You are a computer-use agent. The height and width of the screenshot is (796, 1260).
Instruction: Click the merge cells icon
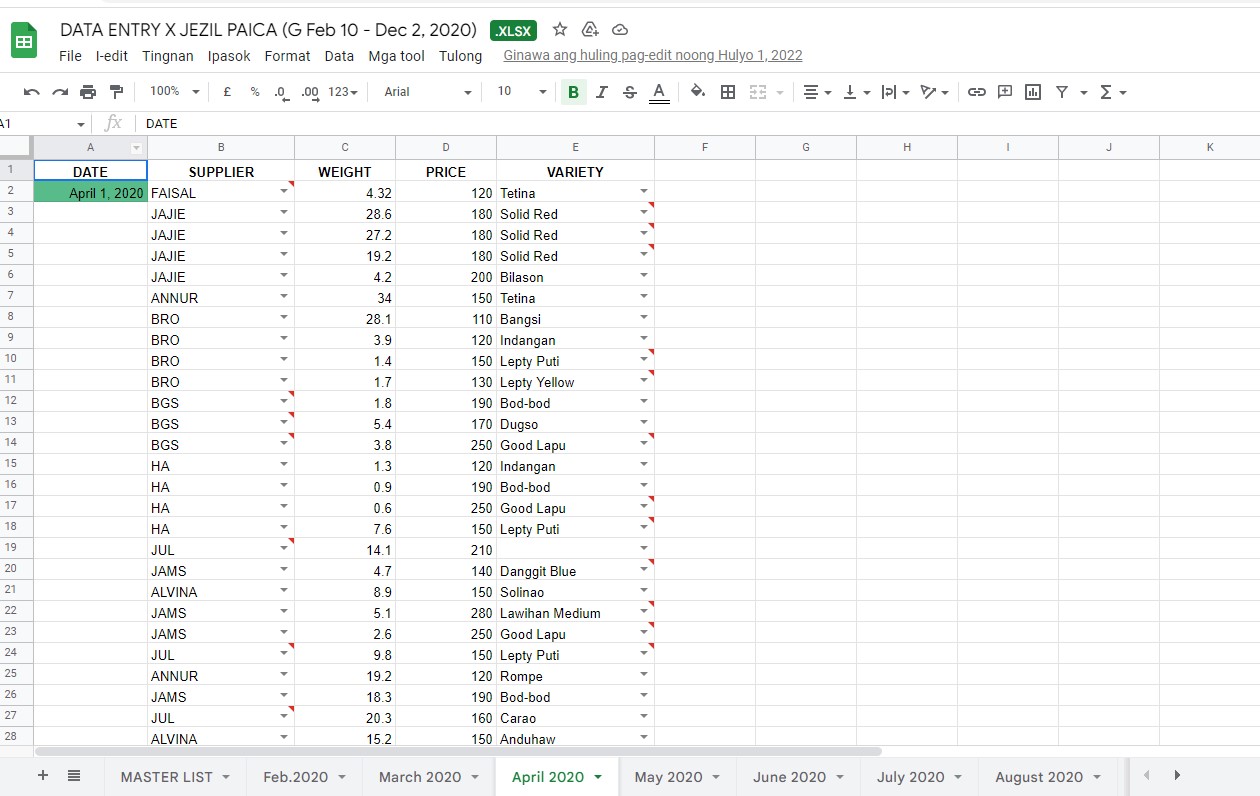point(758,92)
